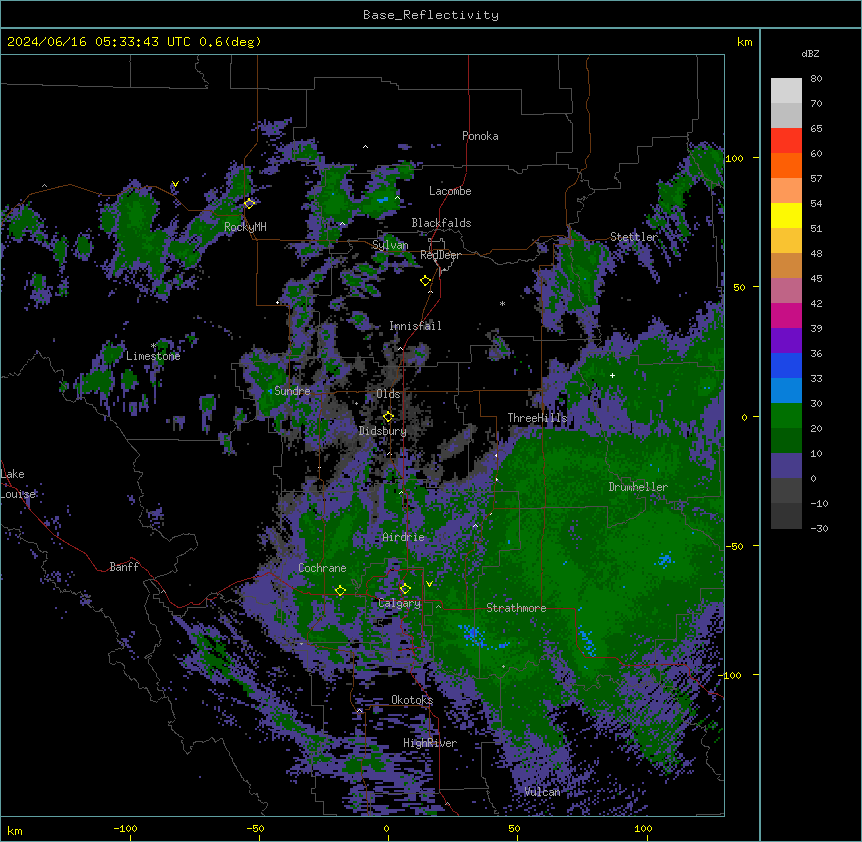Click the yellow diamond marker below Cochrane

[340, 590]
